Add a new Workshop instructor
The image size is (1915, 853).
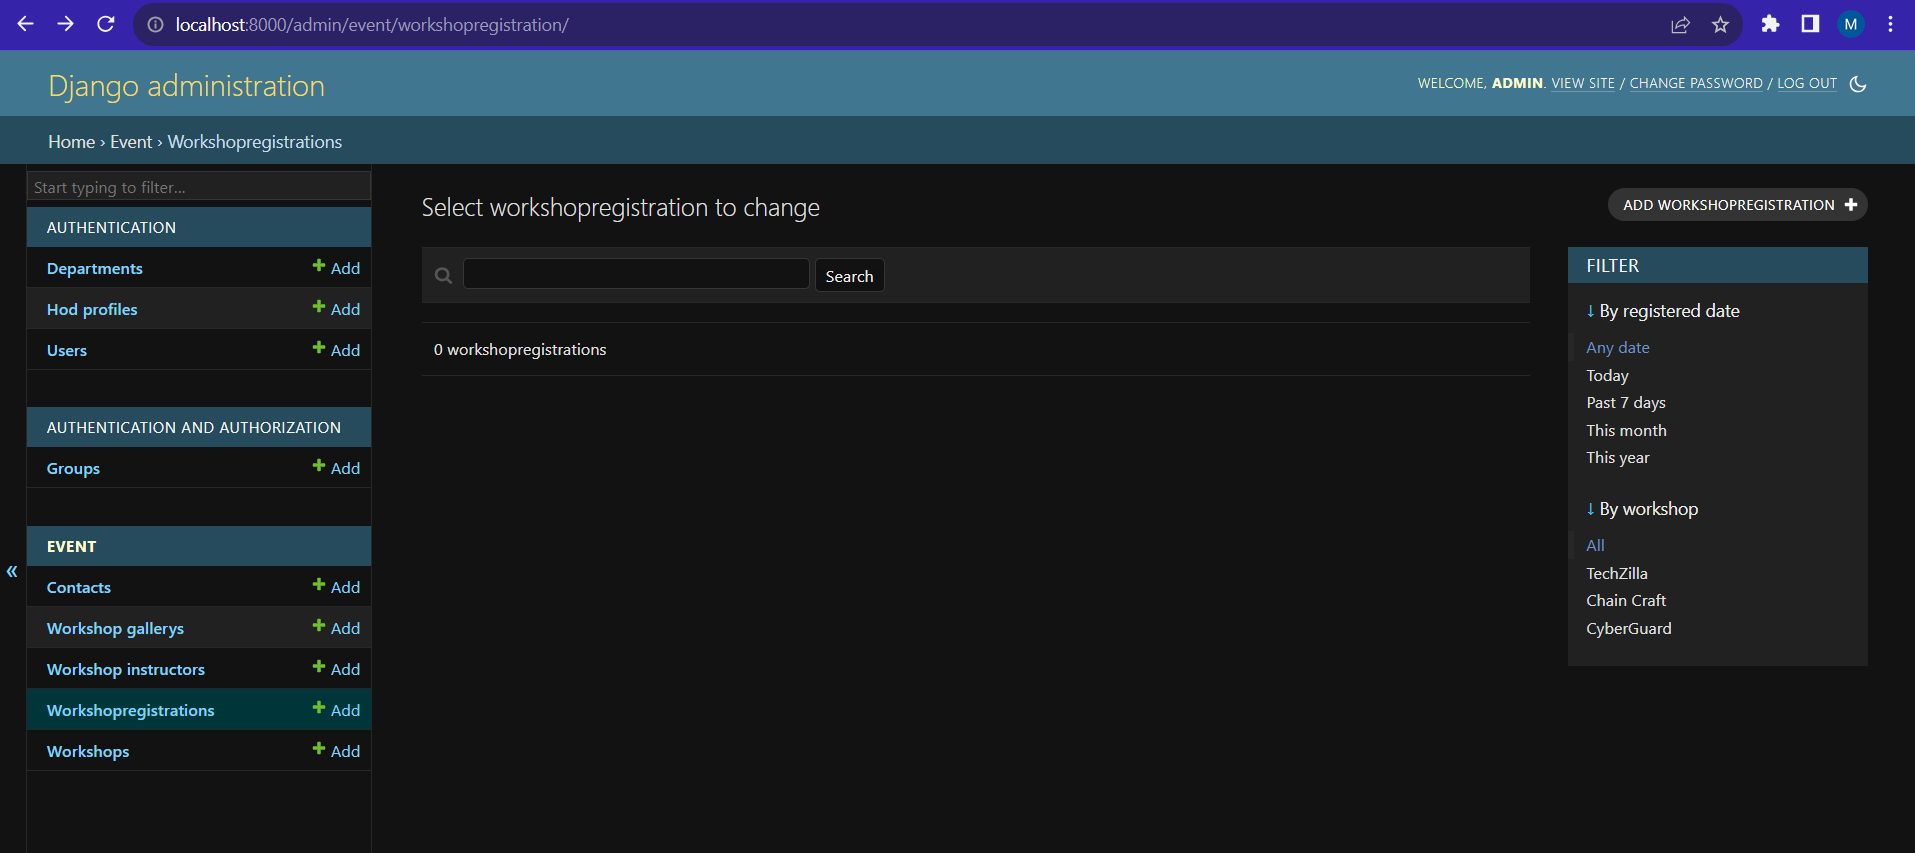[336, 669]
